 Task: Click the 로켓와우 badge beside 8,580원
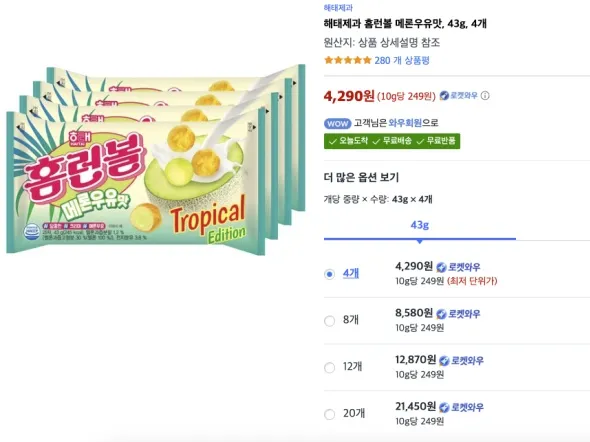[x=458, y=314]
